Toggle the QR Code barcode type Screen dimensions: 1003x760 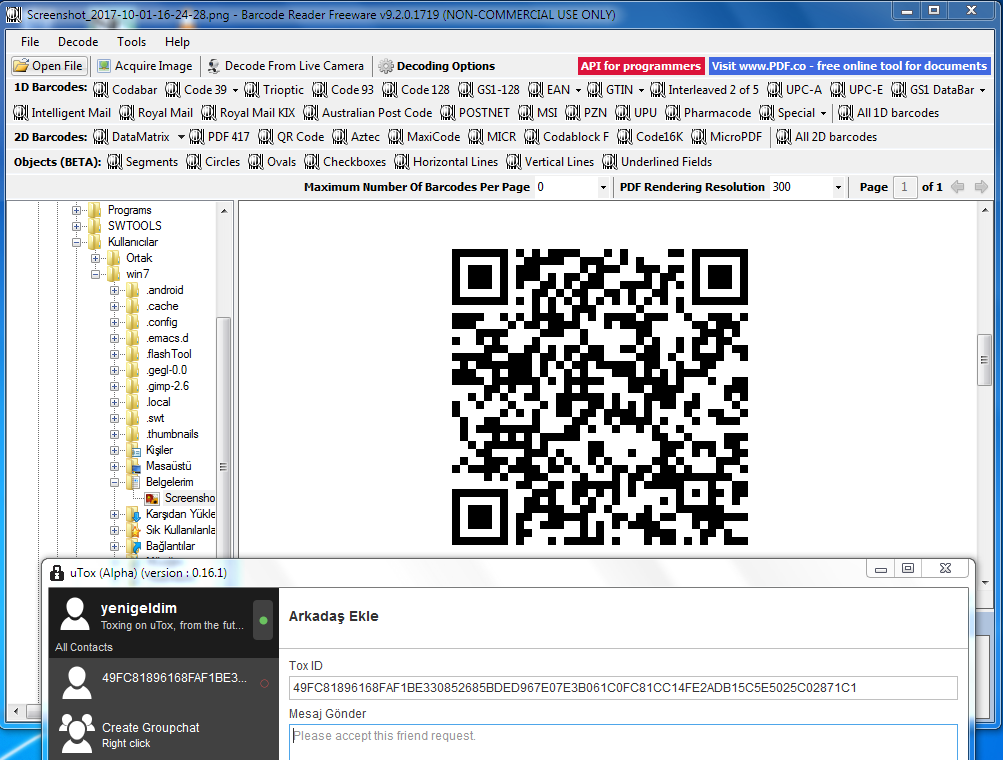pyautogui.click(x=291, y=137)
